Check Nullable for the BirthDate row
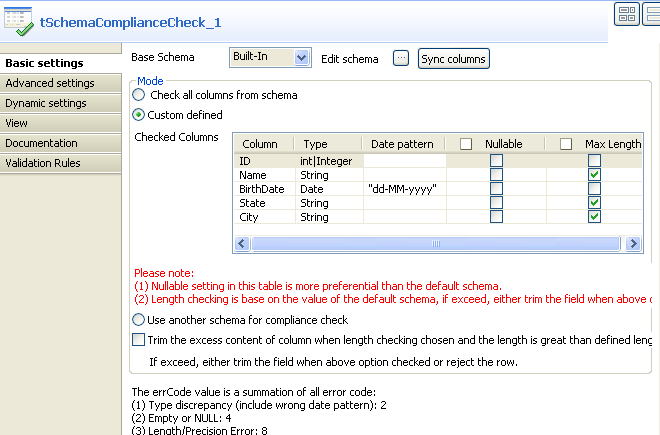Viewport: 660px width, 435px height. tap(496, 188)
